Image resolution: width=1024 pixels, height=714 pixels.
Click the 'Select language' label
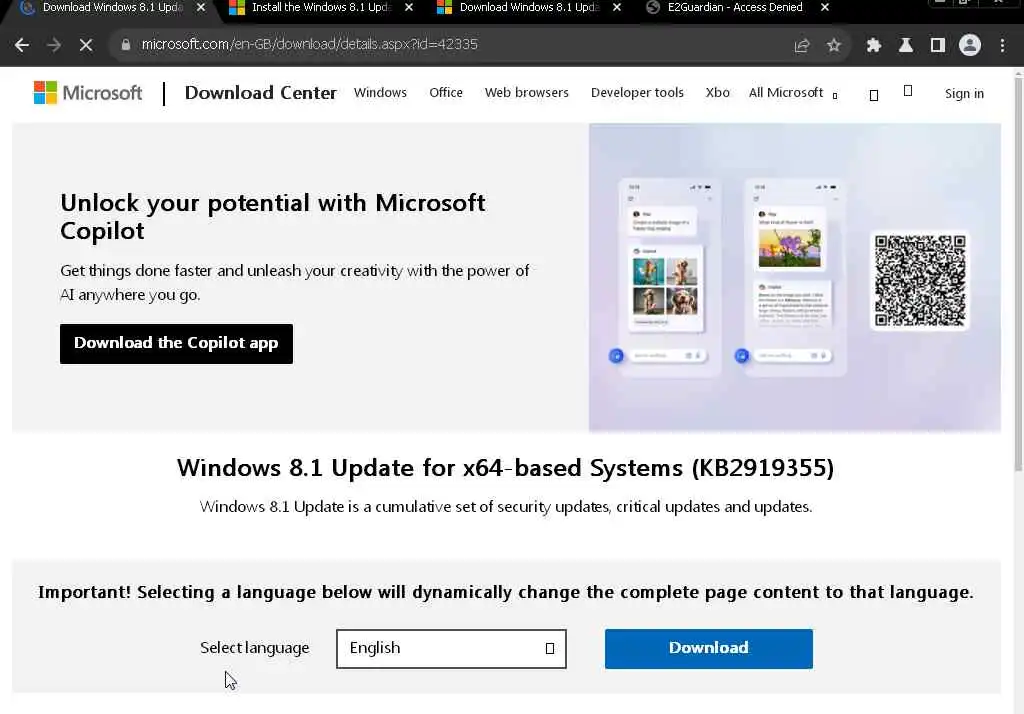click(255, 648)
